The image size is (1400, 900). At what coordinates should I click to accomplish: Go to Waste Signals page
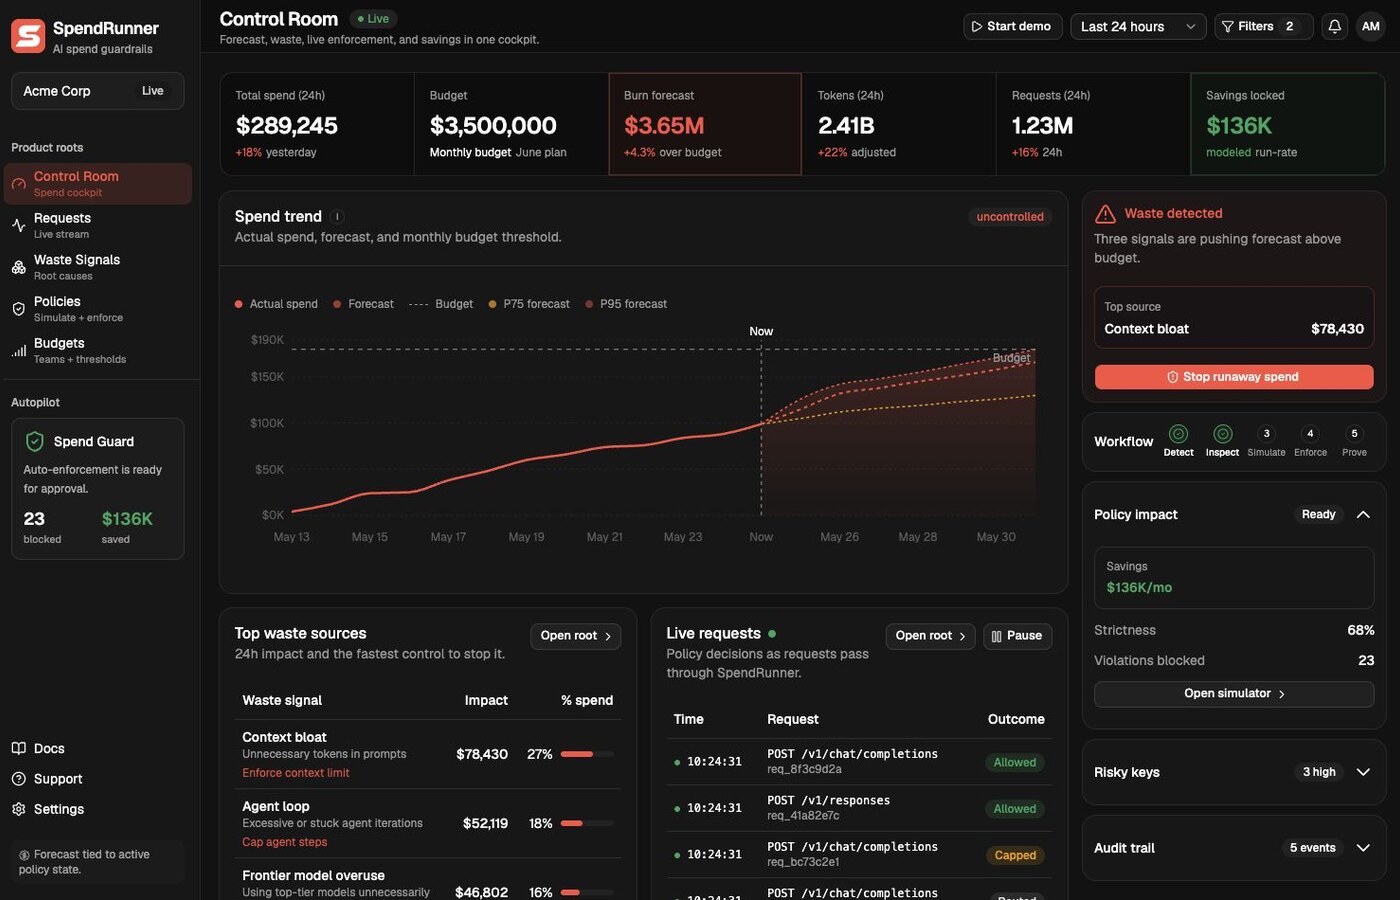[x=98, y=267]
